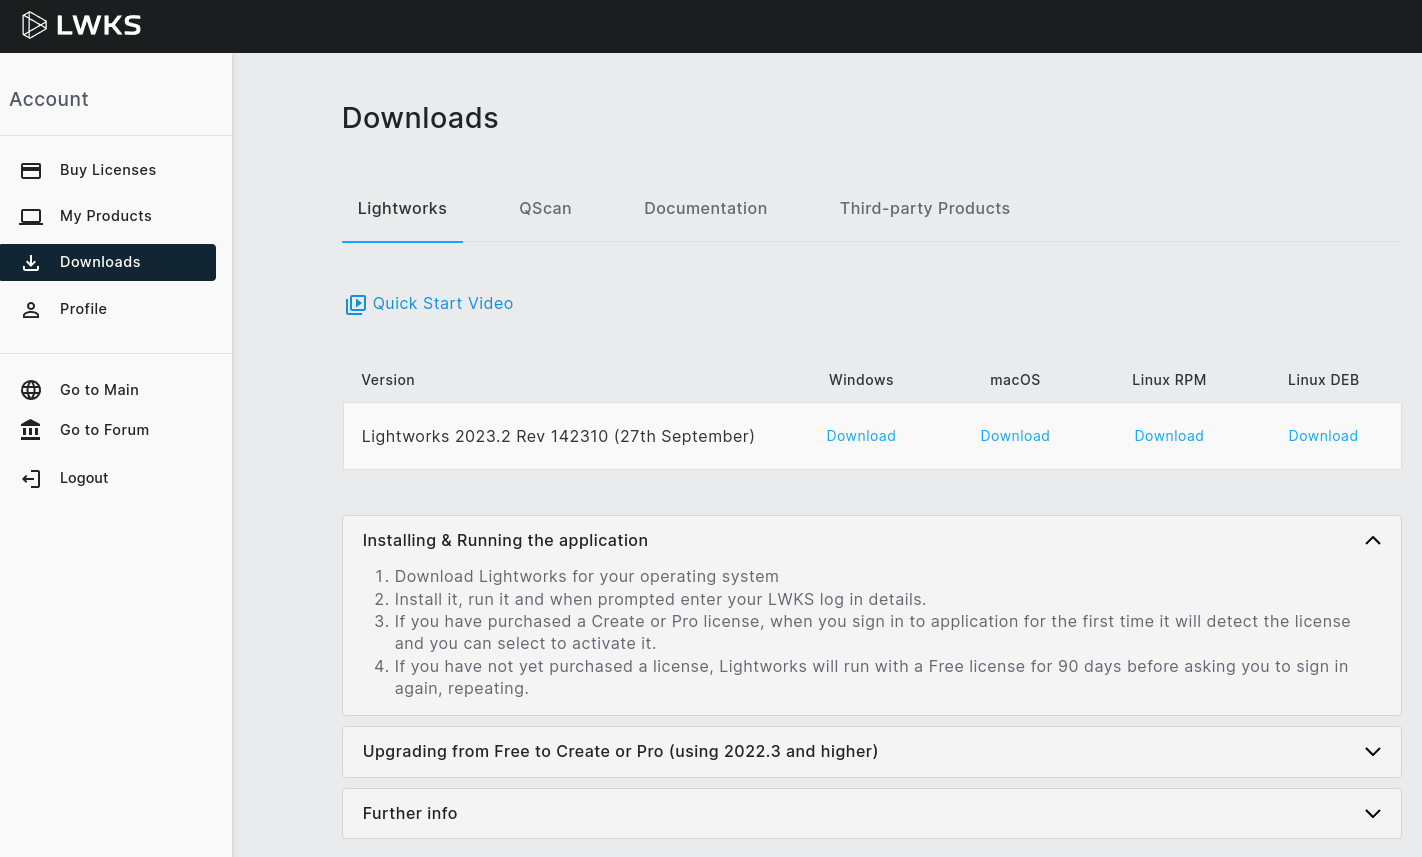Click the My Products laptop icon
Screen dimensions: 1422x857
pos(31,216)
